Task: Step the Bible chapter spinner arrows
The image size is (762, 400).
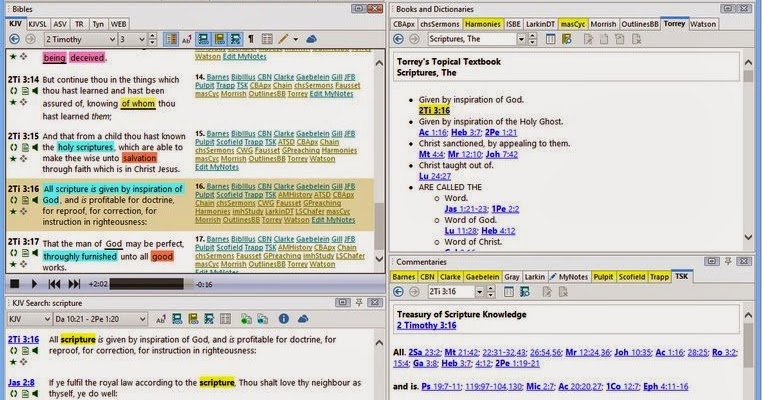Action: [x=152, y=39]
